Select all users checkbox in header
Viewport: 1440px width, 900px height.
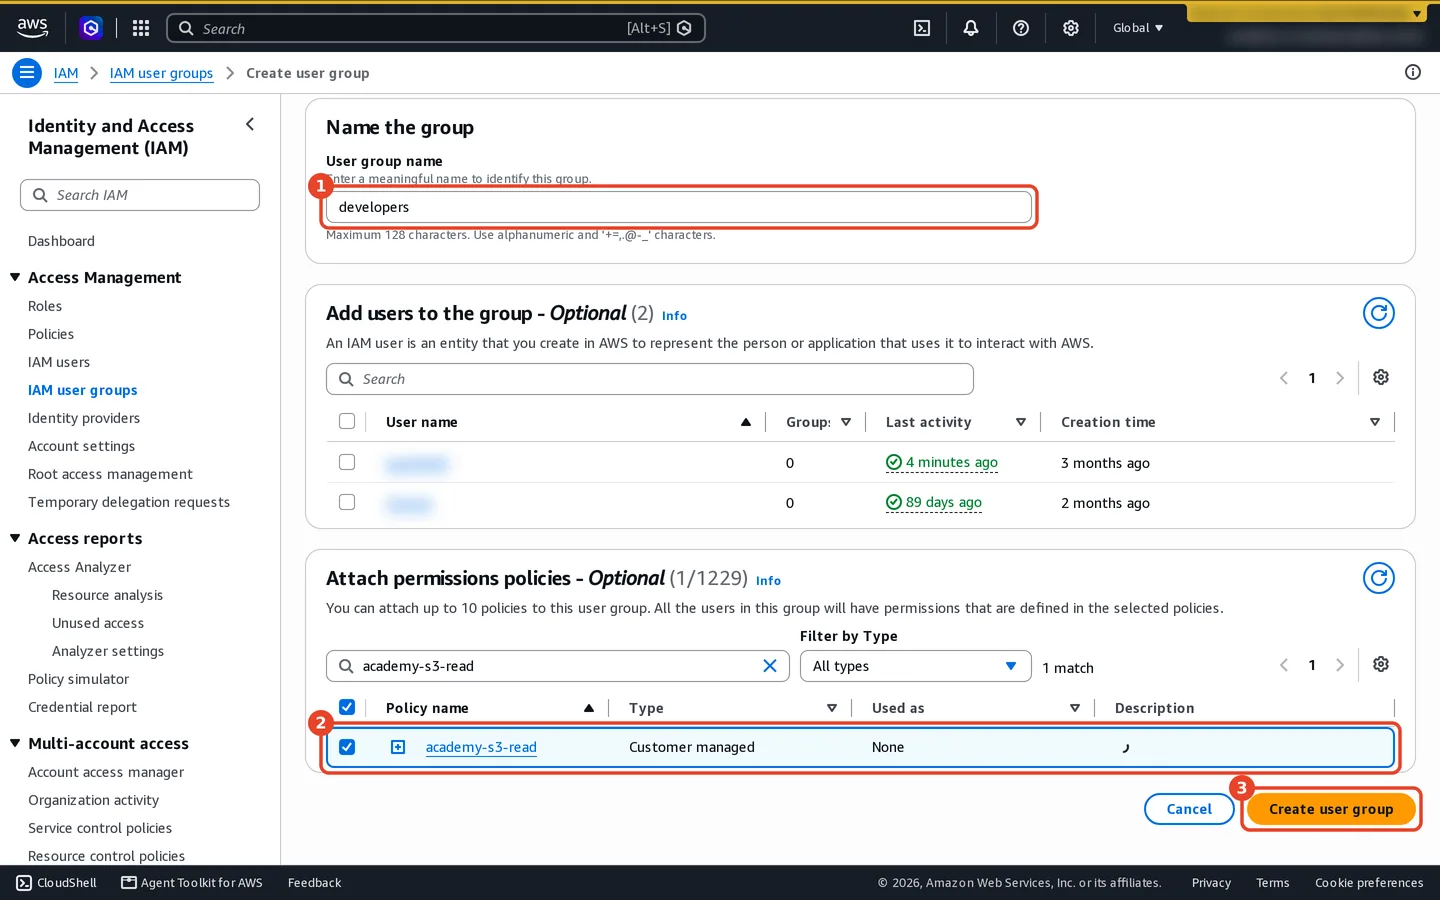347,421
